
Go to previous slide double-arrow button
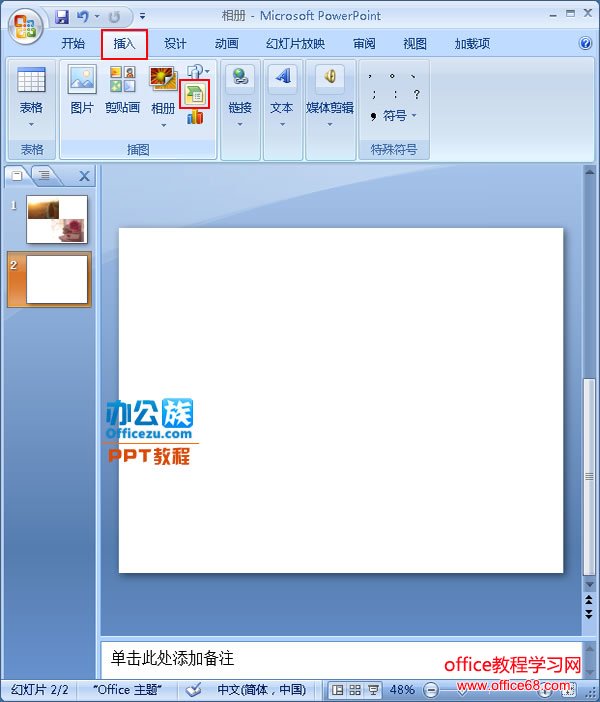[x=589, y=599]
